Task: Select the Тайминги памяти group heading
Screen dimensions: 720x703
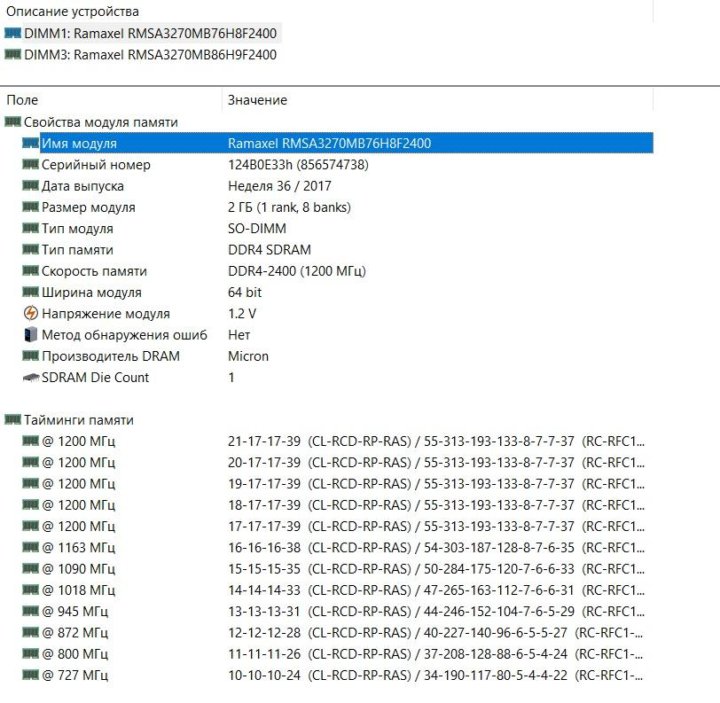Action: tap(79, 420)
